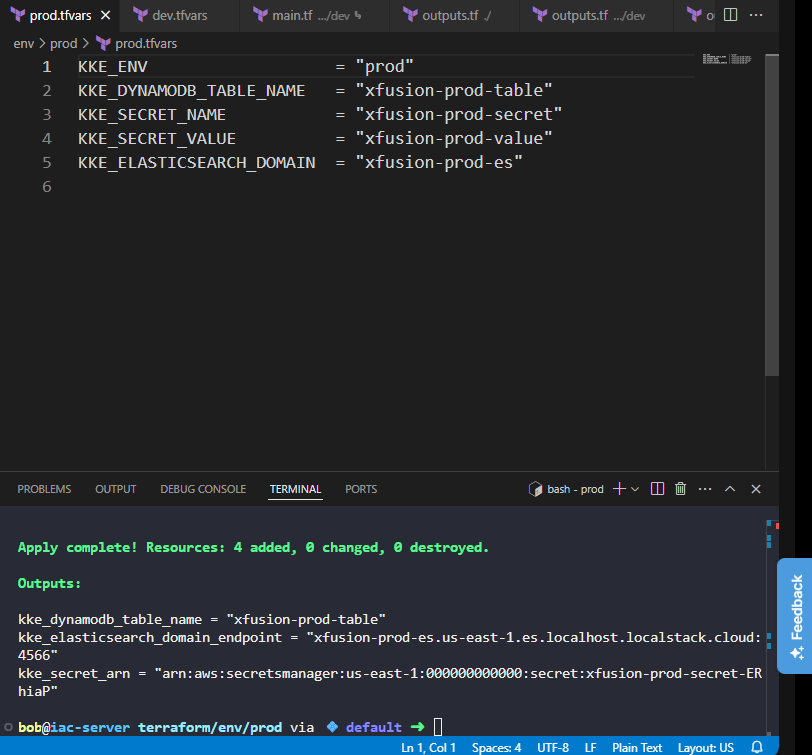The image size is (812, 755).
Task: Switch to the PORTS panel tab
Action: [361, 489]
